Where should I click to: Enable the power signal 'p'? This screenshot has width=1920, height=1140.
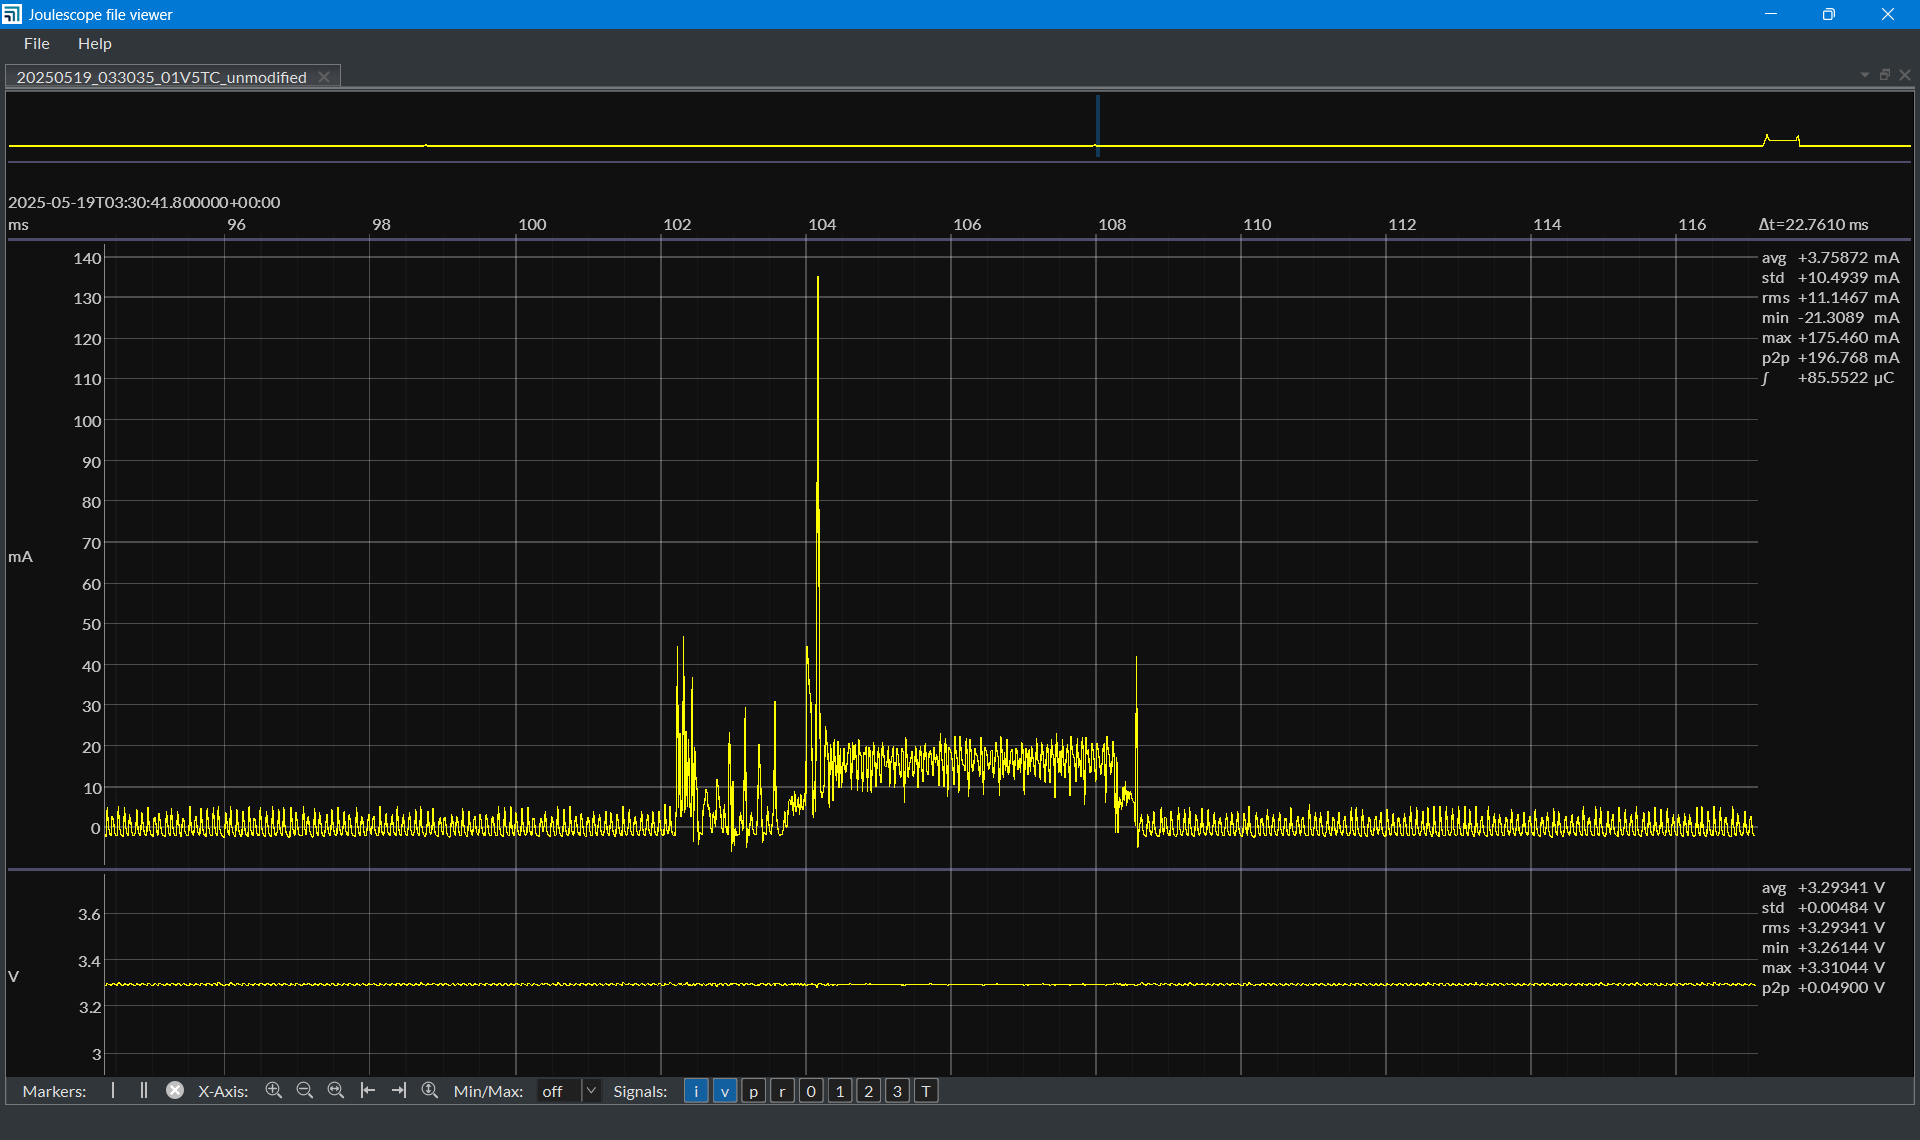point(754,1091)
